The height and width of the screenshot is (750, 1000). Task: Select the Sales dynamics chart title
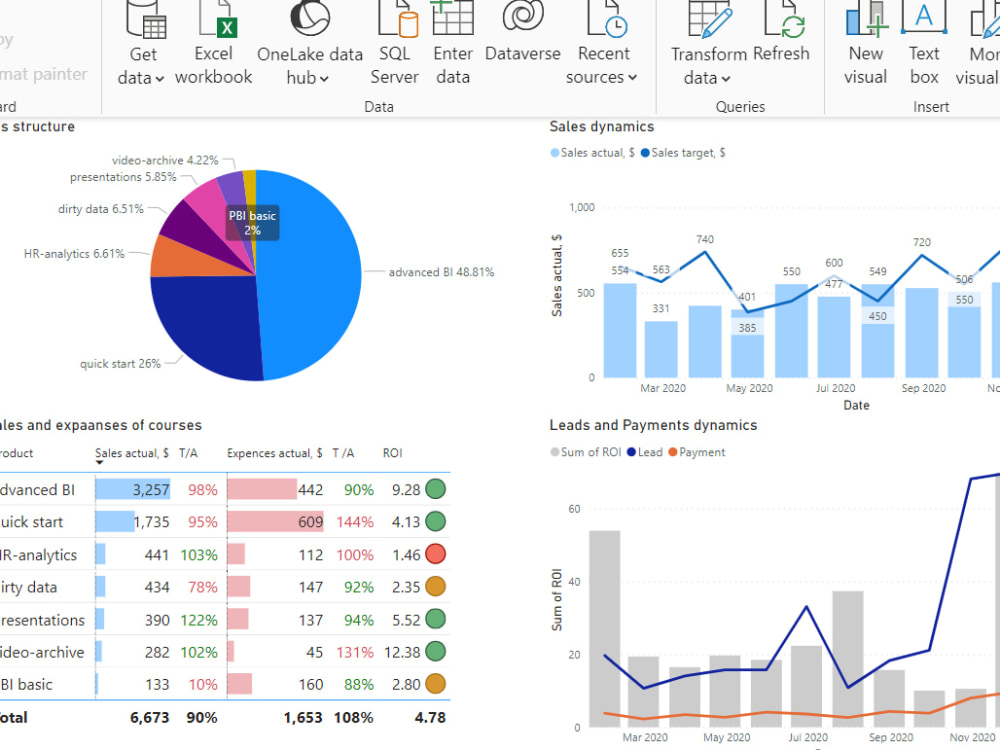click(601, 127)
